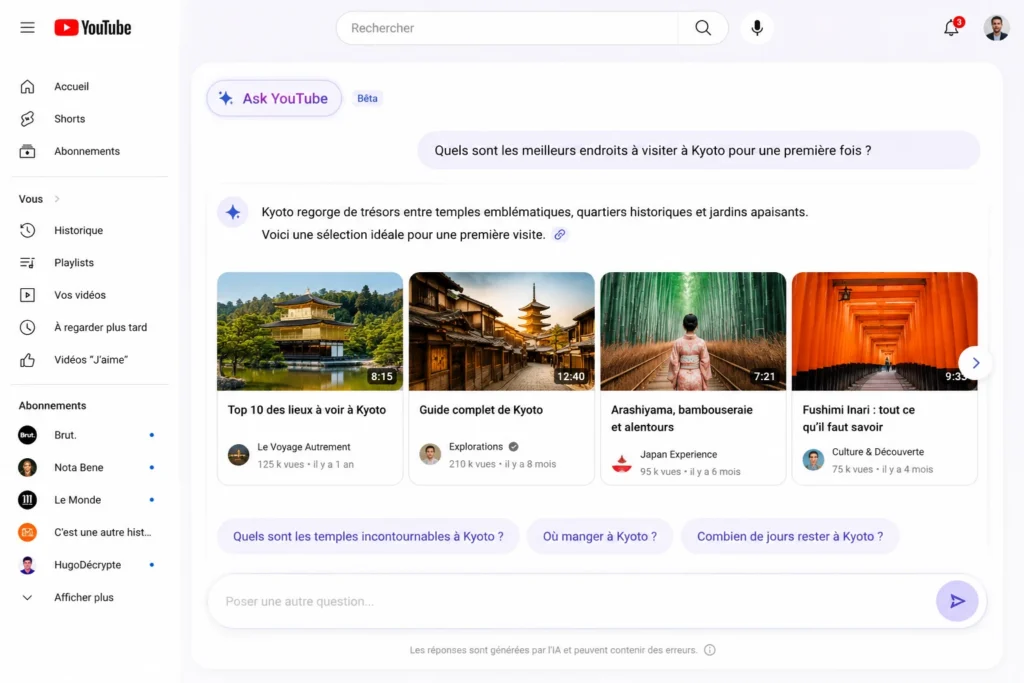Click the YouTube logo
The image size is (1024, 683).
point(93,27)
